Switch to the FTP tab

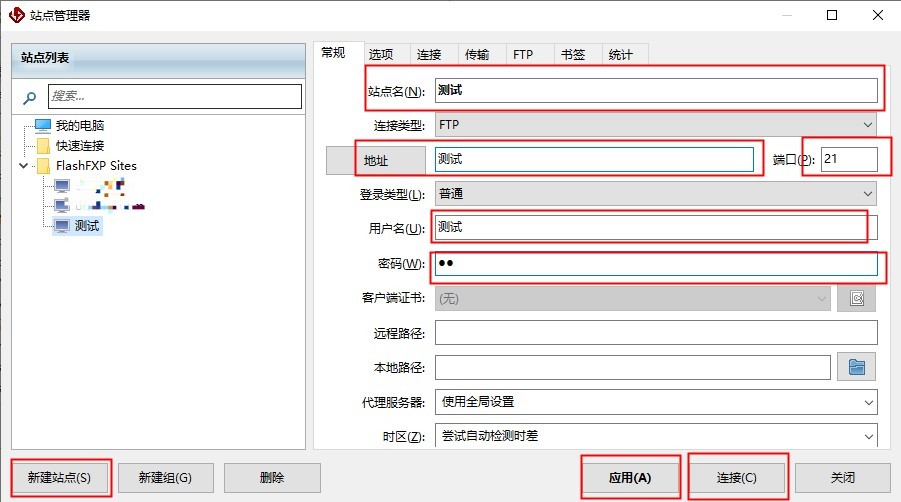(x=523, y=55)
